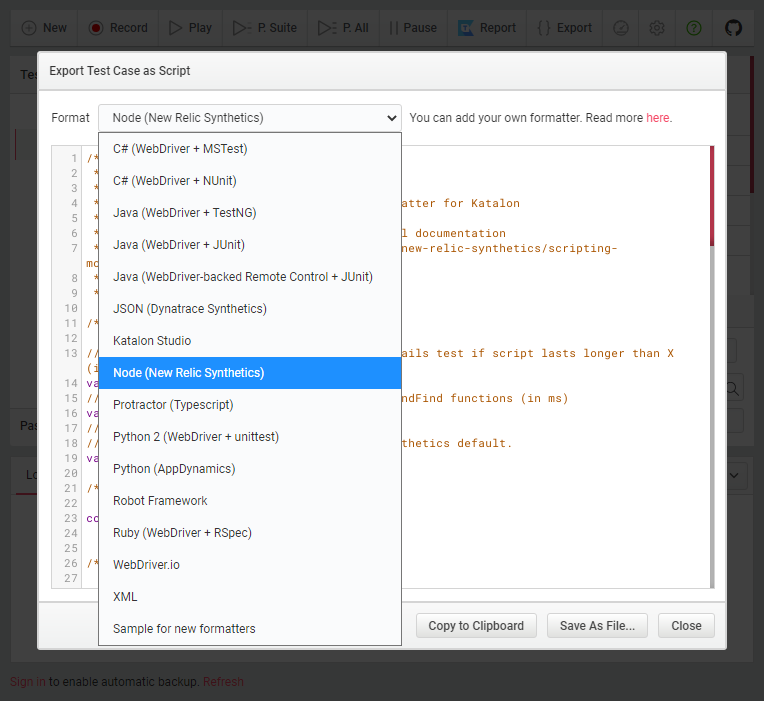764x701 pixels.
Task: Click the Sign in link
Action: pos(28,682)
